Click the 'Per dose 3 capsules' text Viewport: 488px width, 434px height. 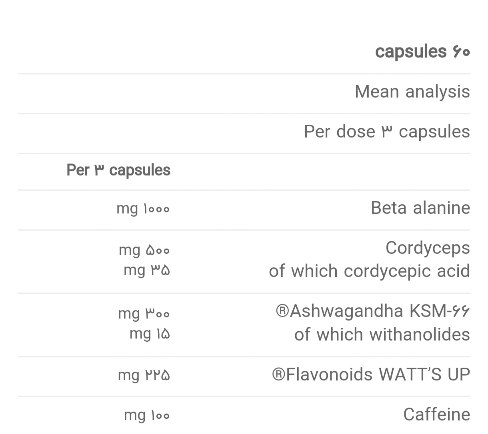point(387,132)
